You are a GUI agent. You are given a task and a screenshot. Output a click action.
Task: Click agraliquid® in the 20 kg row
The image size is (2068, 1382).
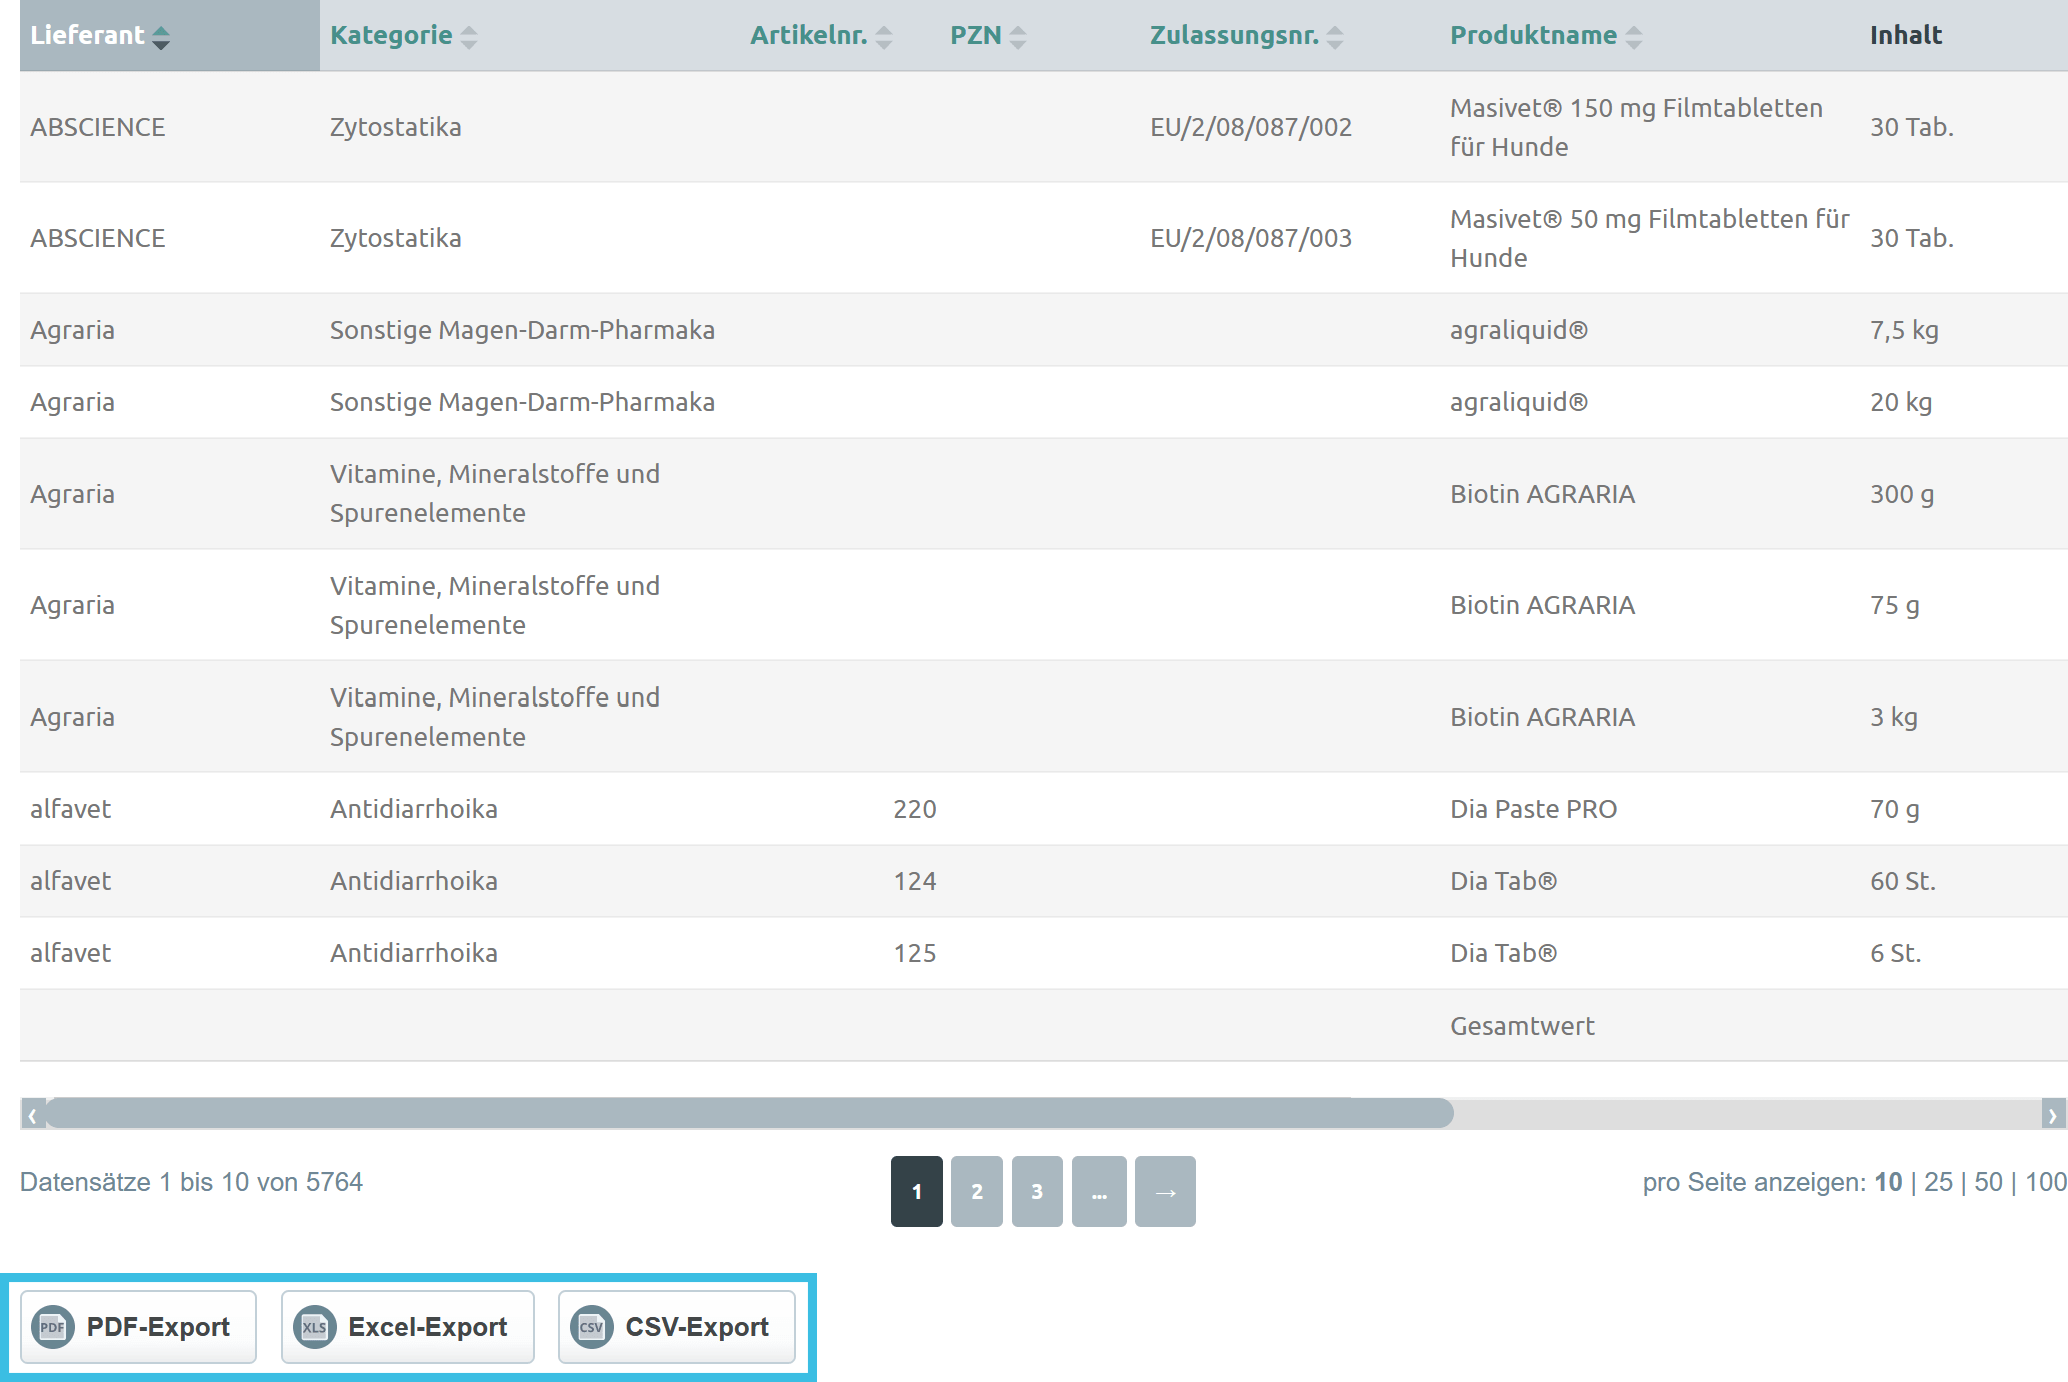click(1519, 402)
